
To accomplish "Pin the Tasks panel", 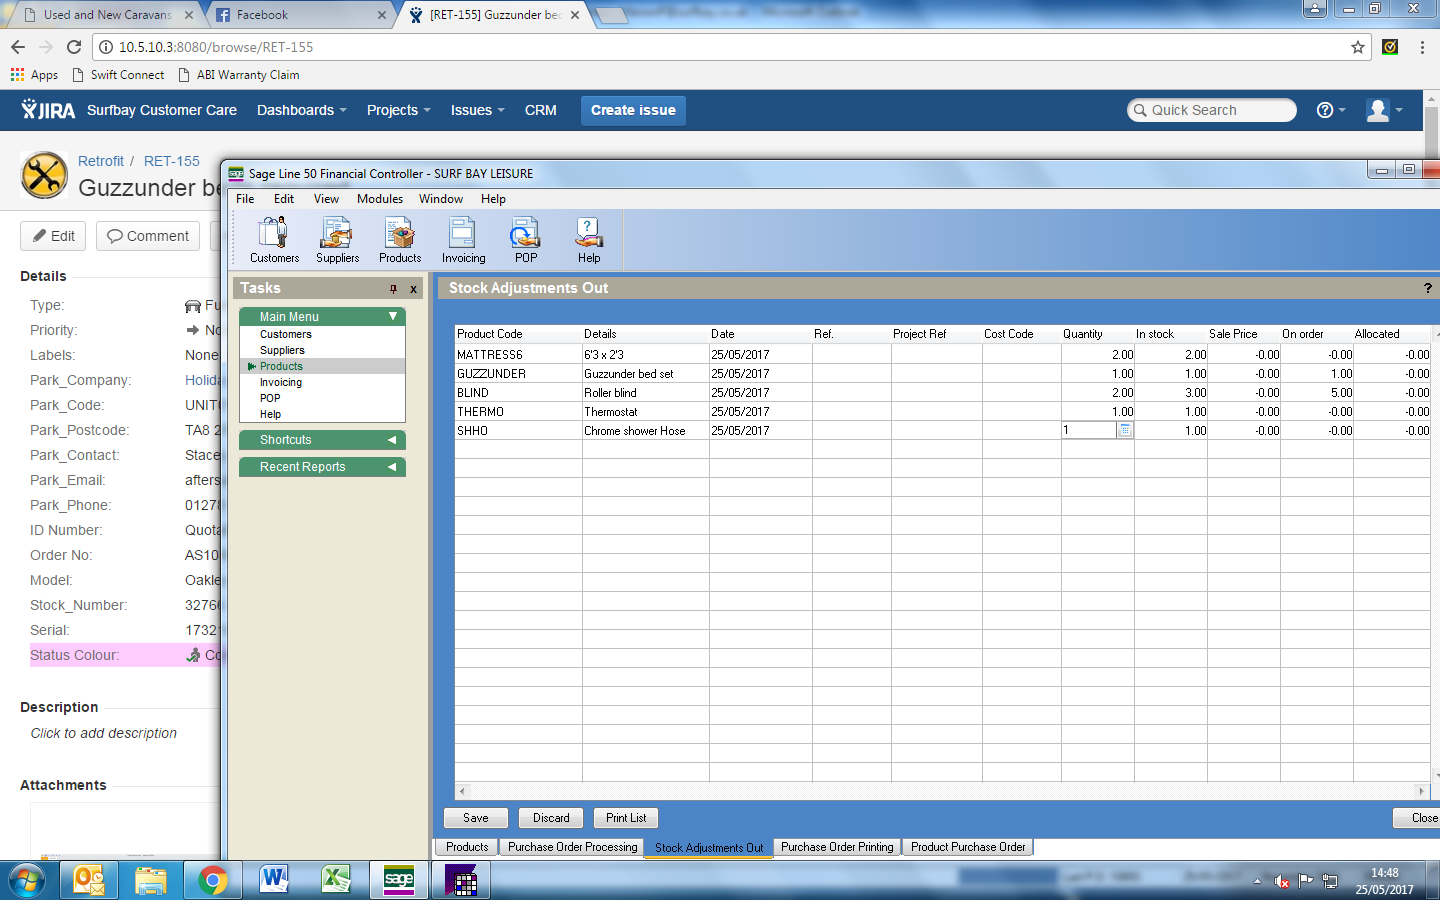I will pos(393,289).
